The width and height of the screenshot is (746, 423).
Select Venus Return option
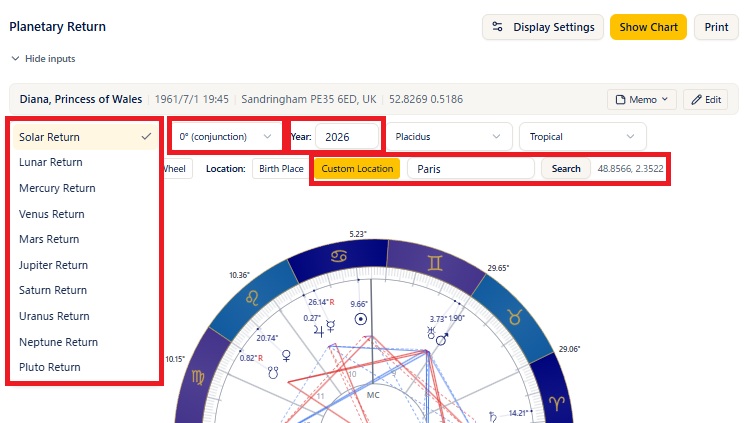pyautogui.click(x=85, y=214)
